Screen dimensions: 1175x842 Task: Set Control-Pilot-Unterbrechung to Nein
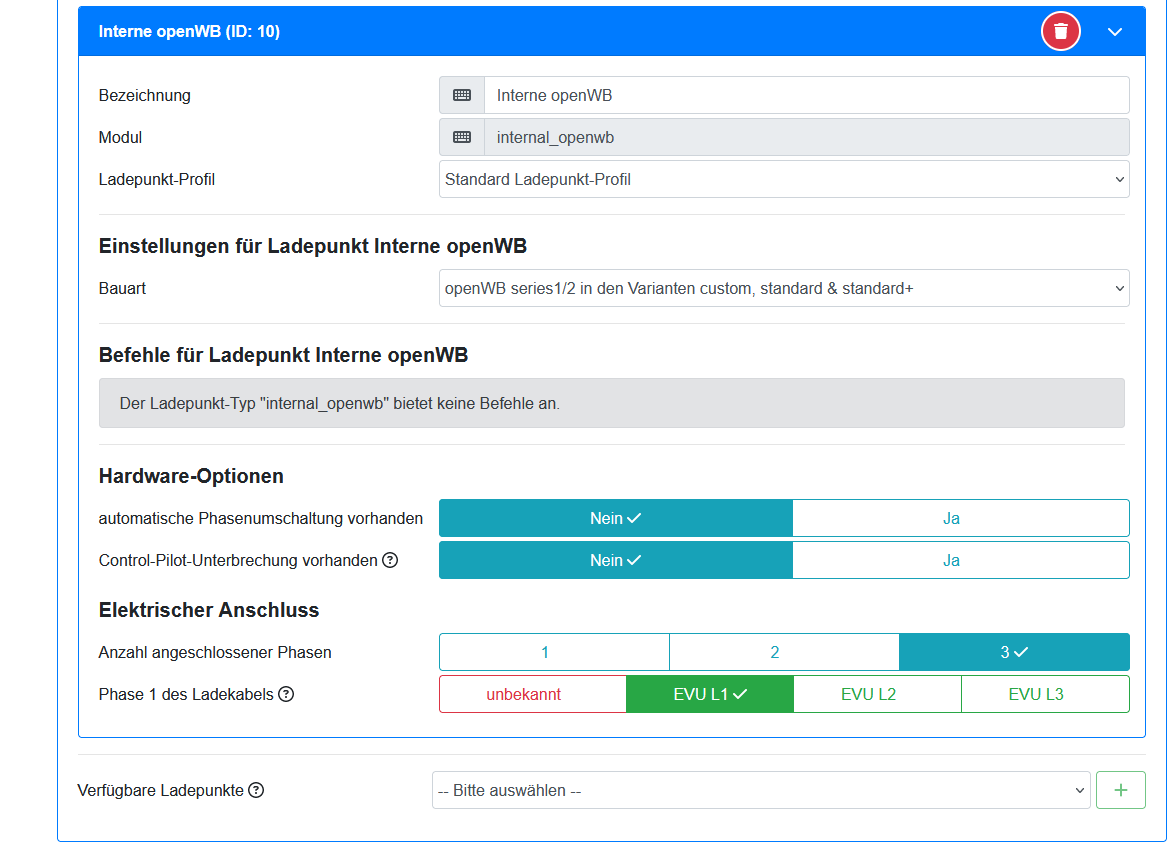(616, 560)
